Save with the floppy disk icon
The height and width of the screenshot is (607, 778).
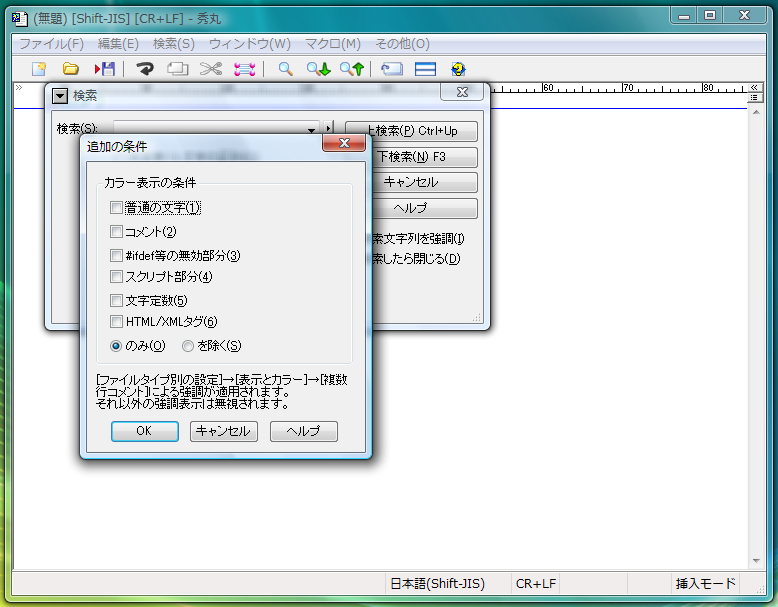pyautogui.click(x=105, y=68)
